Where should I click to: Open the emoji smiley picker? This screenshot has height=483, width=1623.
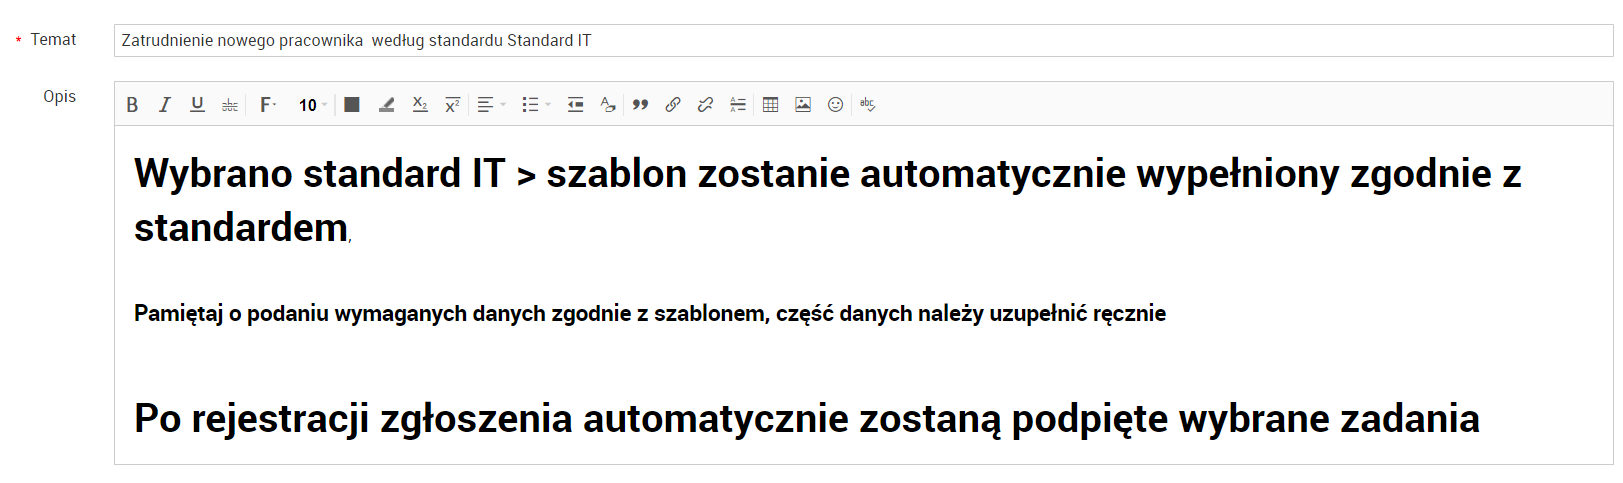point(836,105)
